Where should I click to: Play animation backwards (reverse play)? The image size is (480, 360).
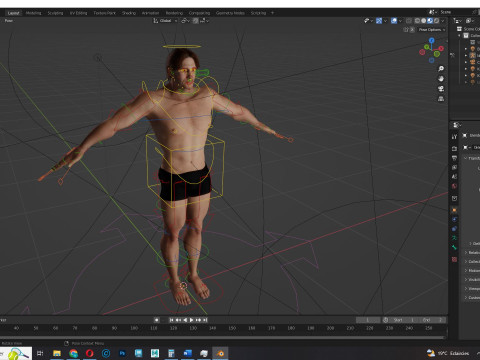(185, 320)
